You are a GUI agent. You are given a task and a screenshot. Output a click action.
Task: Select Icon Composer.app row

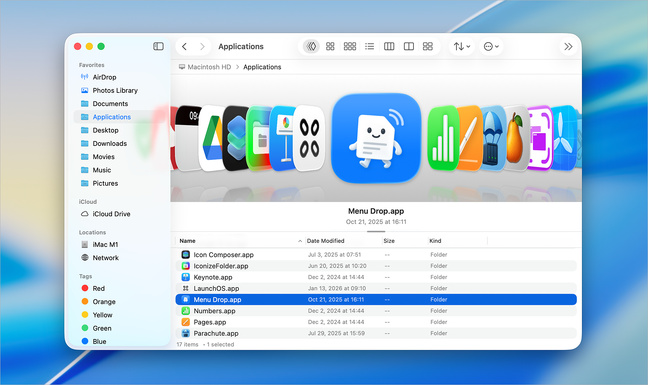point(376,254)
